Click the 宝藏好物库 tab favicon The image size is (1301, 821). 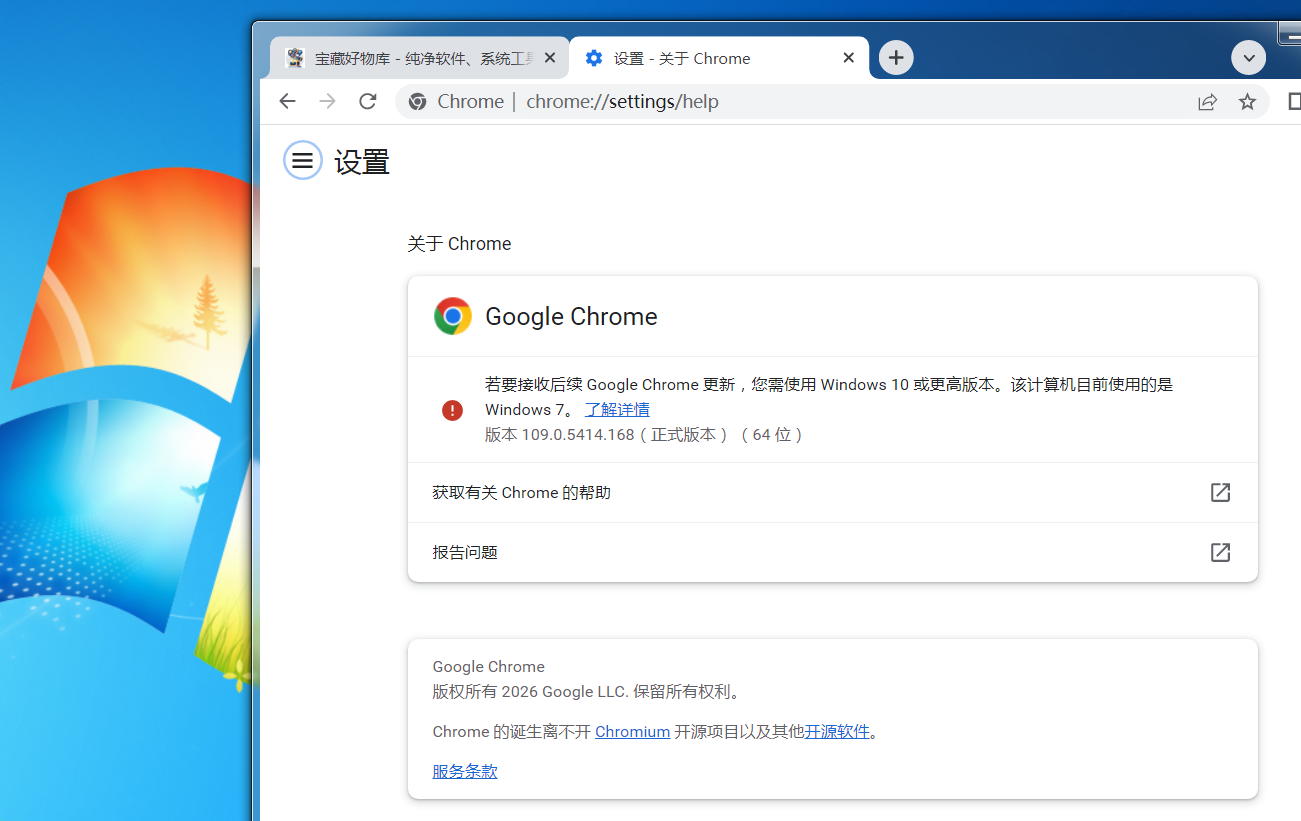coord(294,58)
